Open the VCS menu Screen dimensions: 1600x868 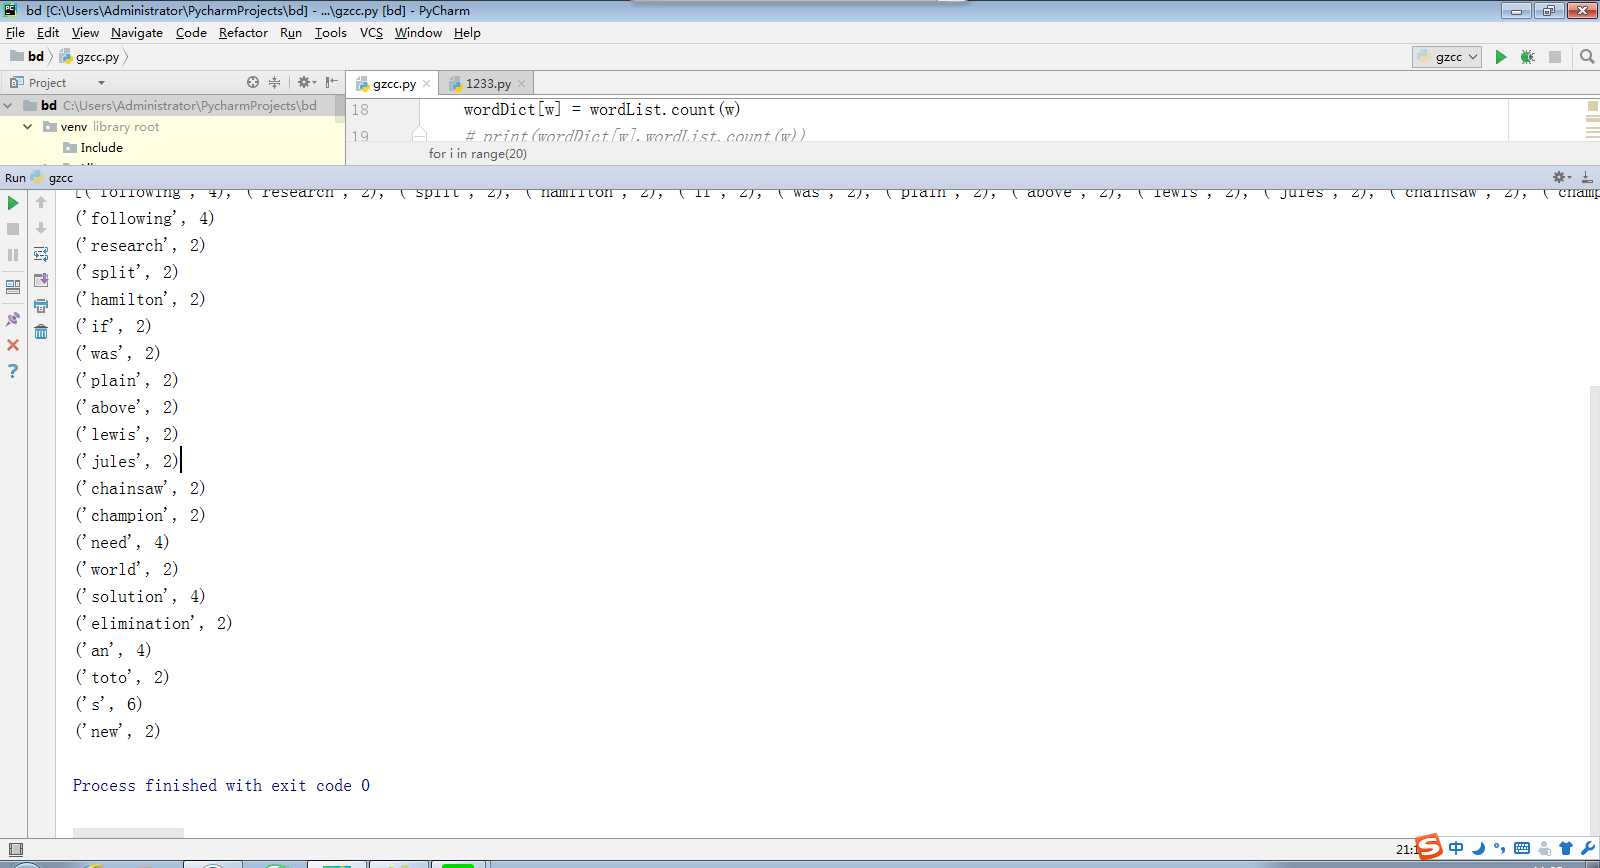coord(371,32)
